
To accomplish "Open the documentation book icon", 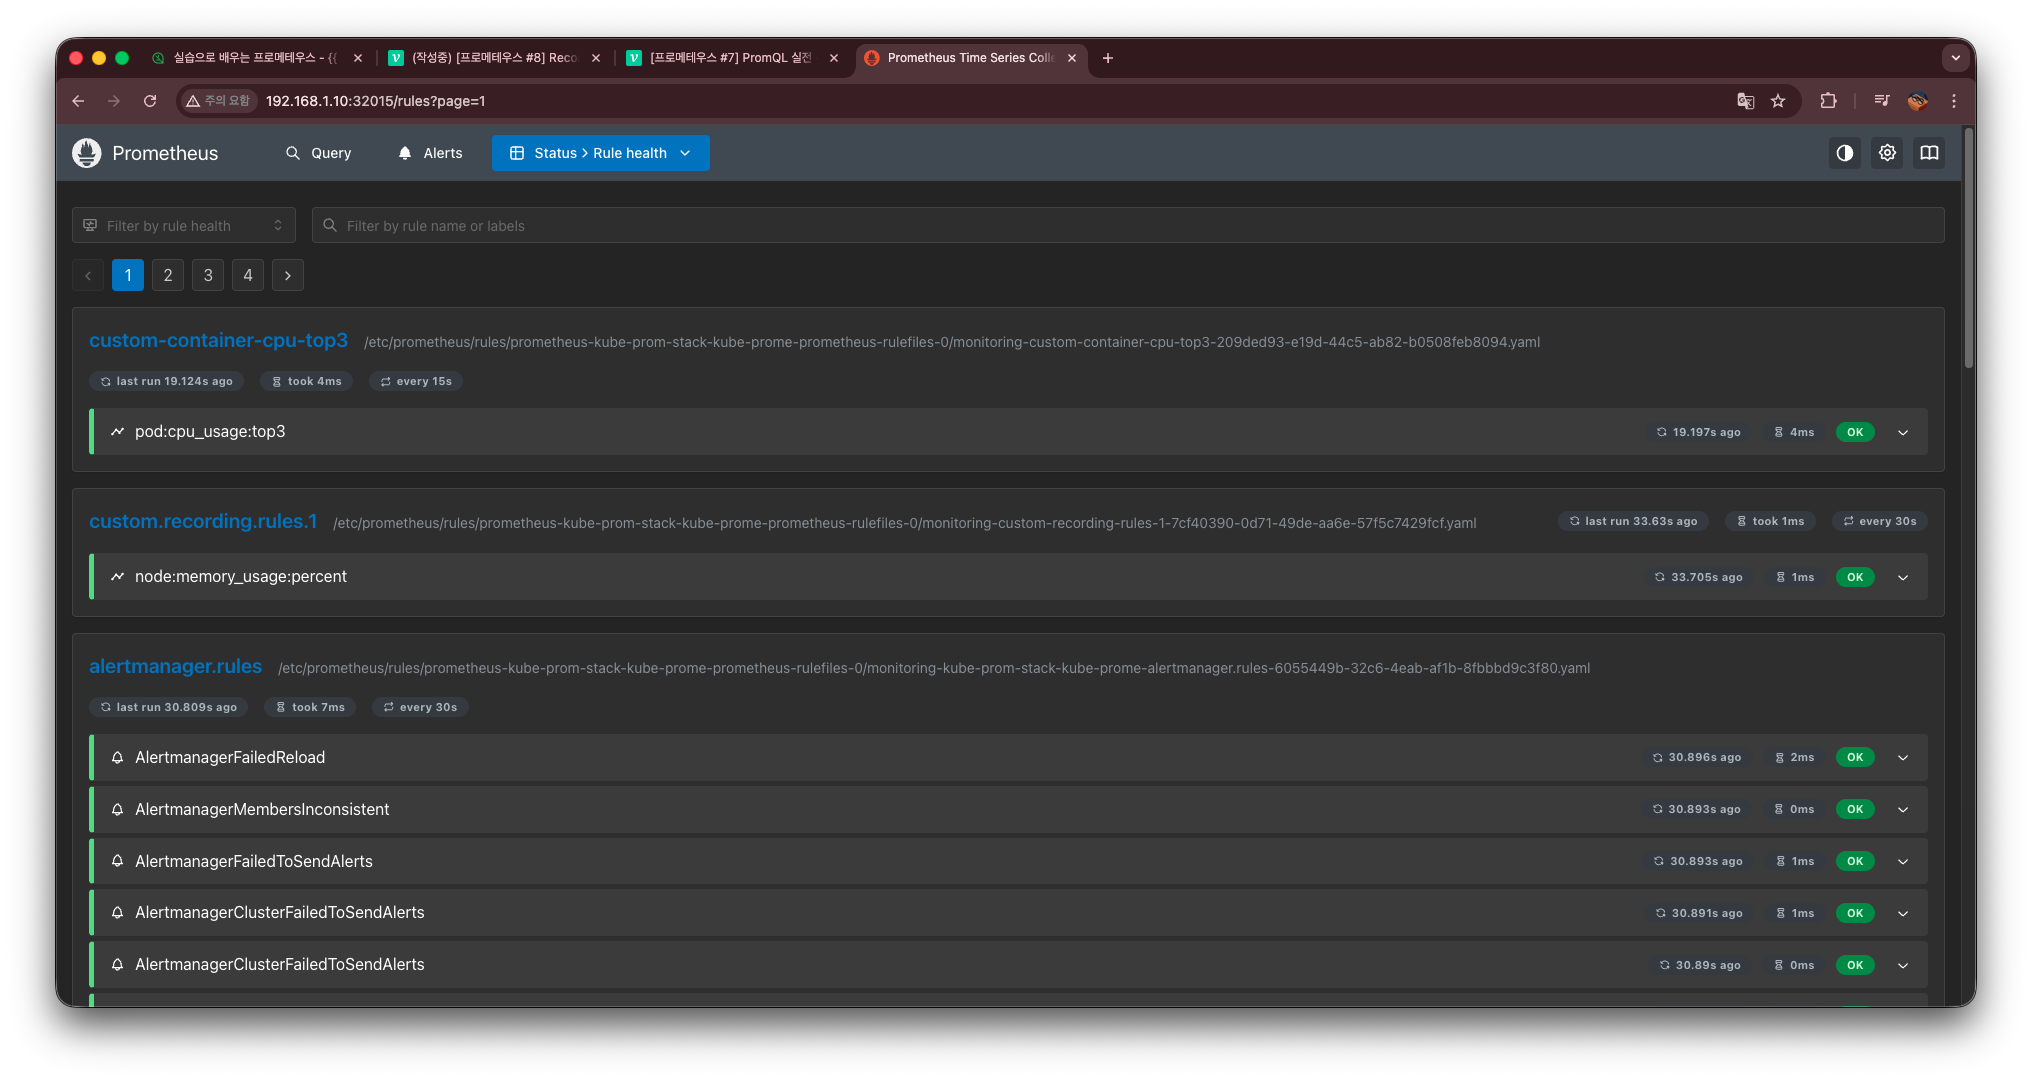I will click(1929, 153).
